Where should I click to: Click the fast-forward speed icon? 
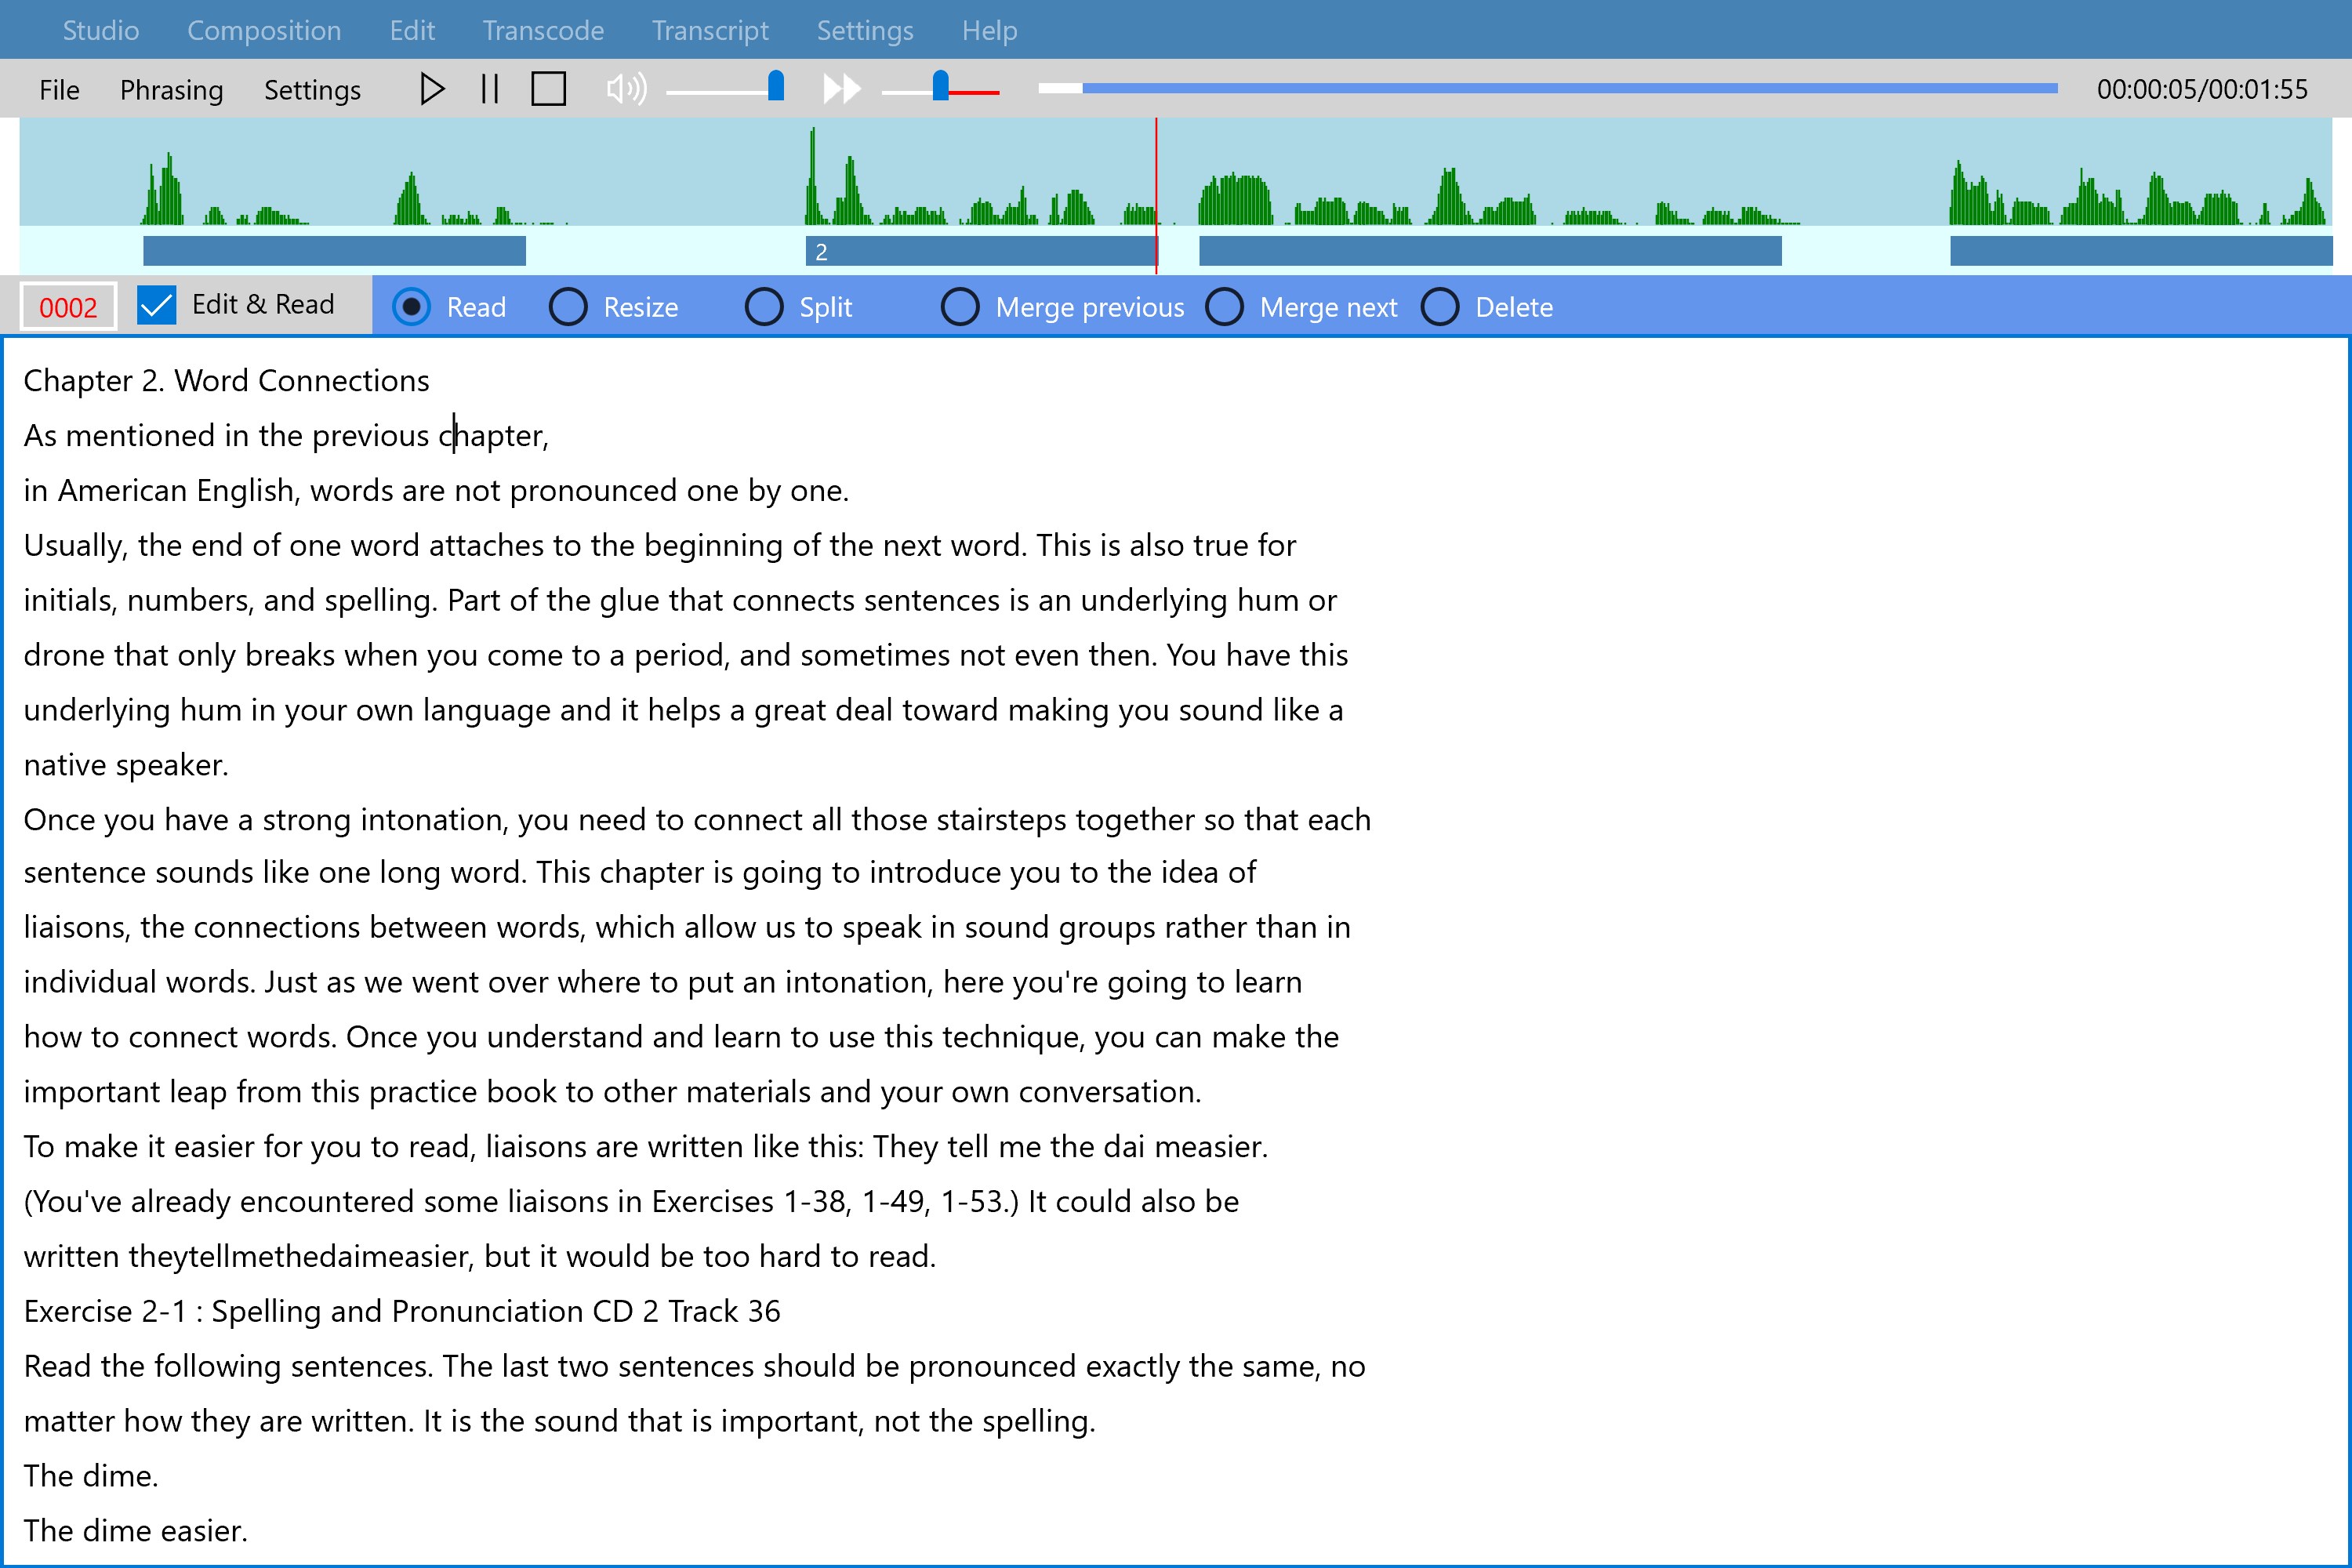click(841, 89)
